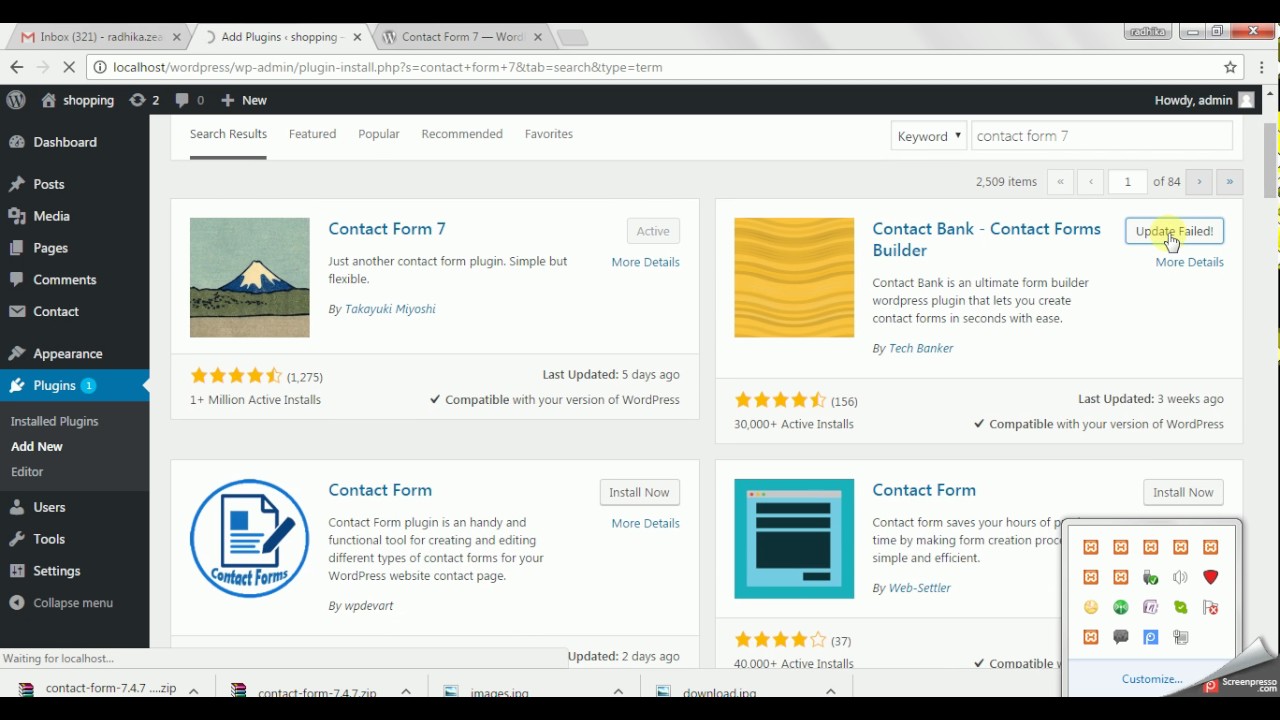Click the Action Center flag tray icon
1280x720 pixels.
tap(1211, 607)
